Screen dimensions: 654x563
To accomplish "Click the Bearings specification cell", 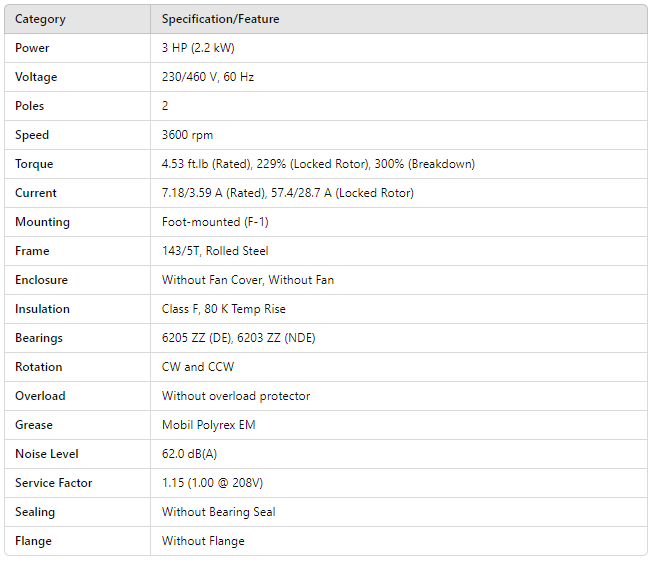I will (238, 338).
